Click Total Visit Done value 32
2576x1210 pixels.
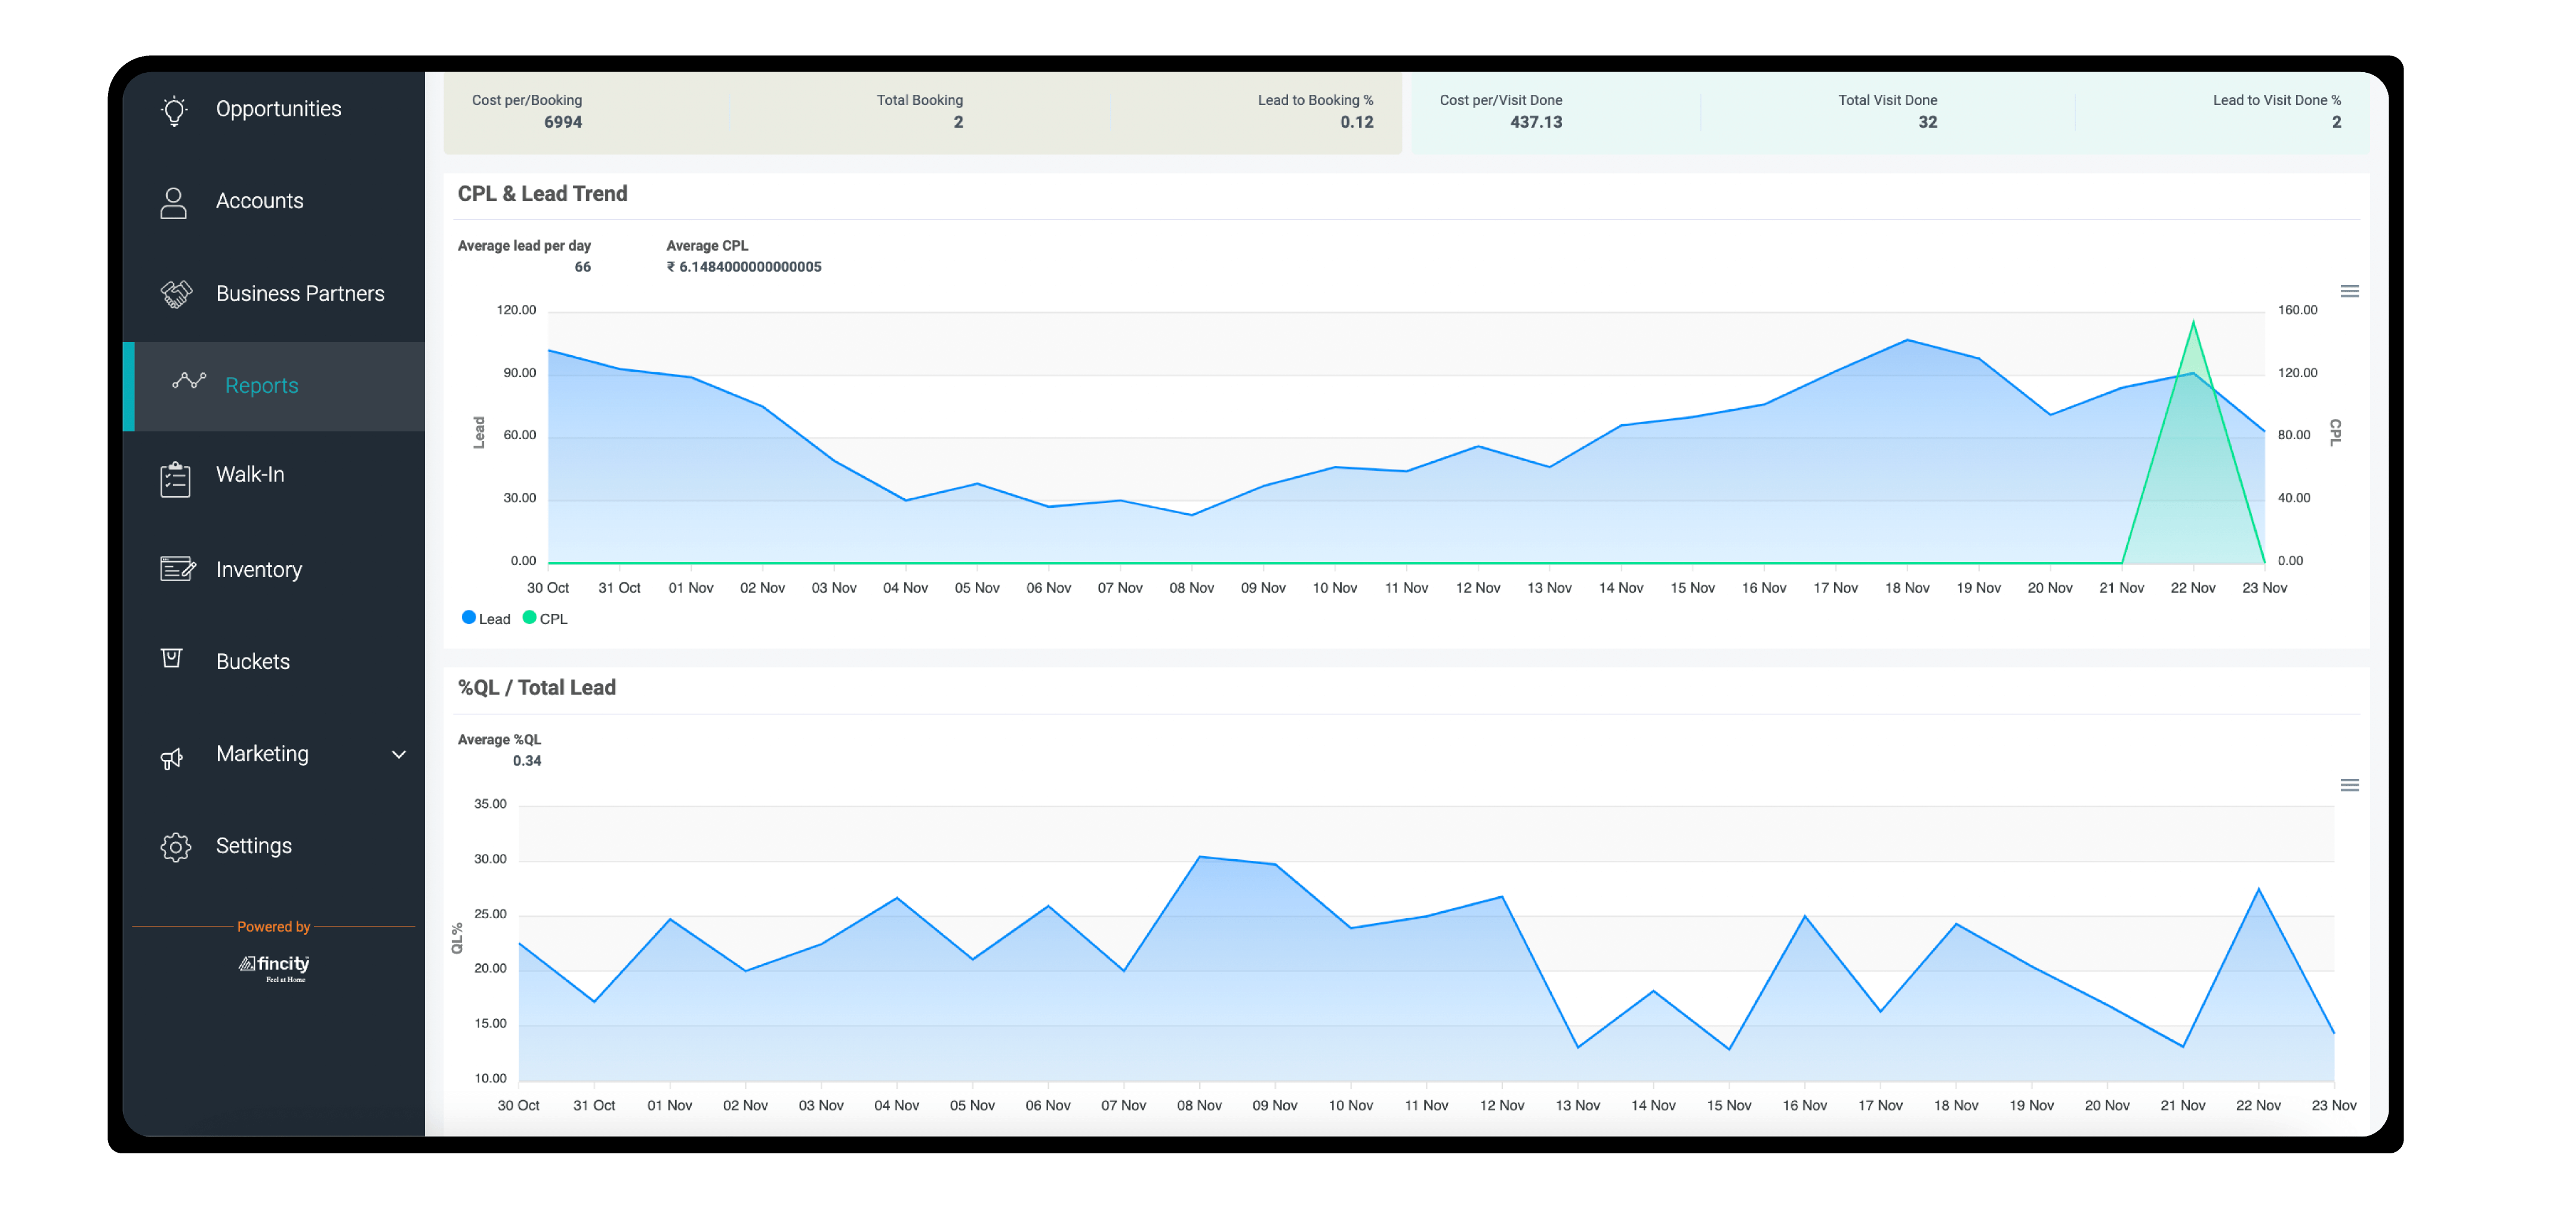click(1928, 122)
